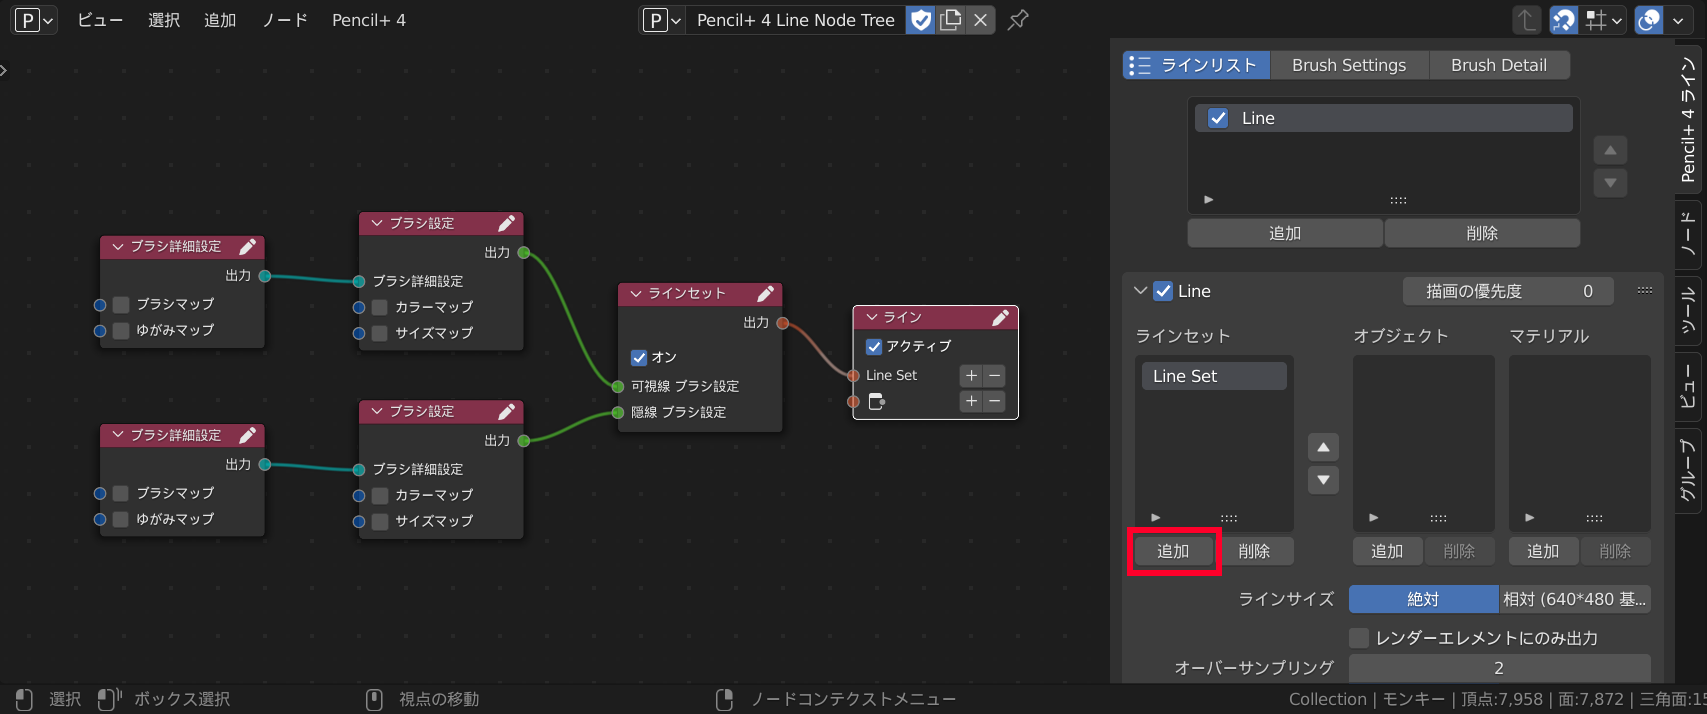Select 相対 line size mode button

click(1574, 599)
